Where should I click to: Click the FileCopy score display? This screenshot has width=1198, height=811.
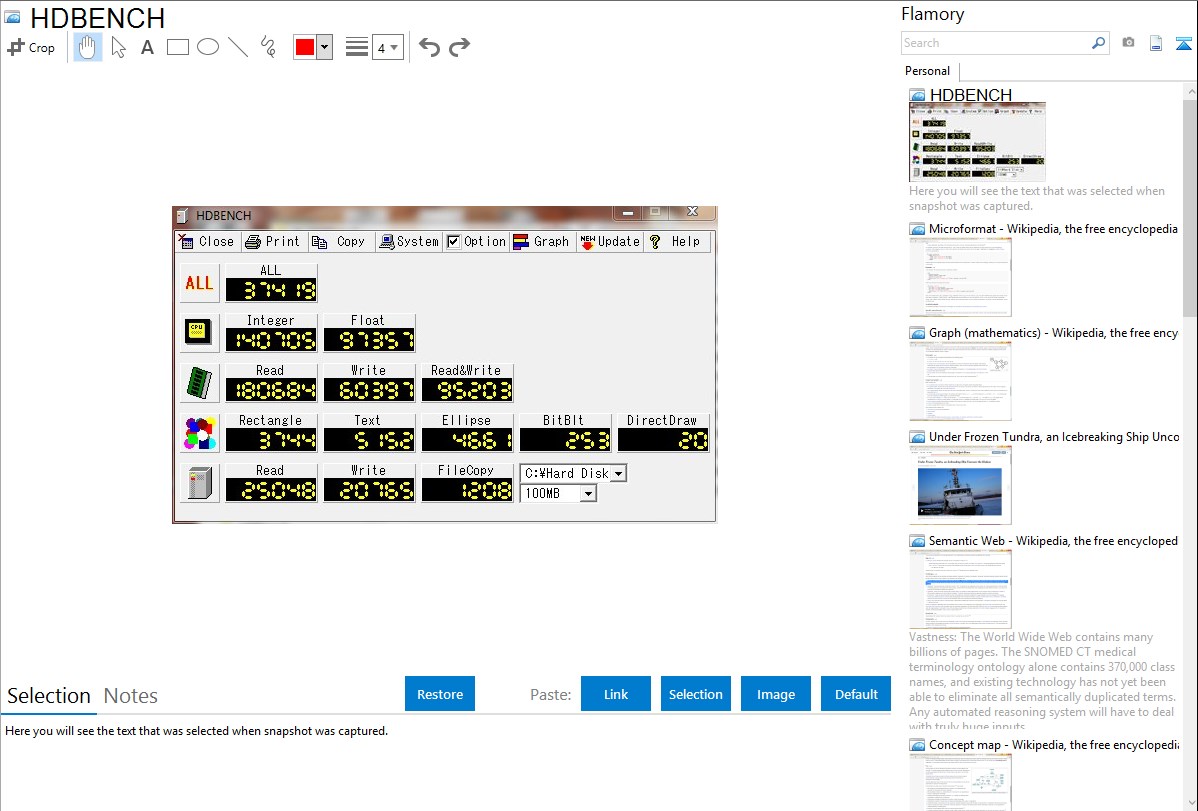[x=467, y=490]
